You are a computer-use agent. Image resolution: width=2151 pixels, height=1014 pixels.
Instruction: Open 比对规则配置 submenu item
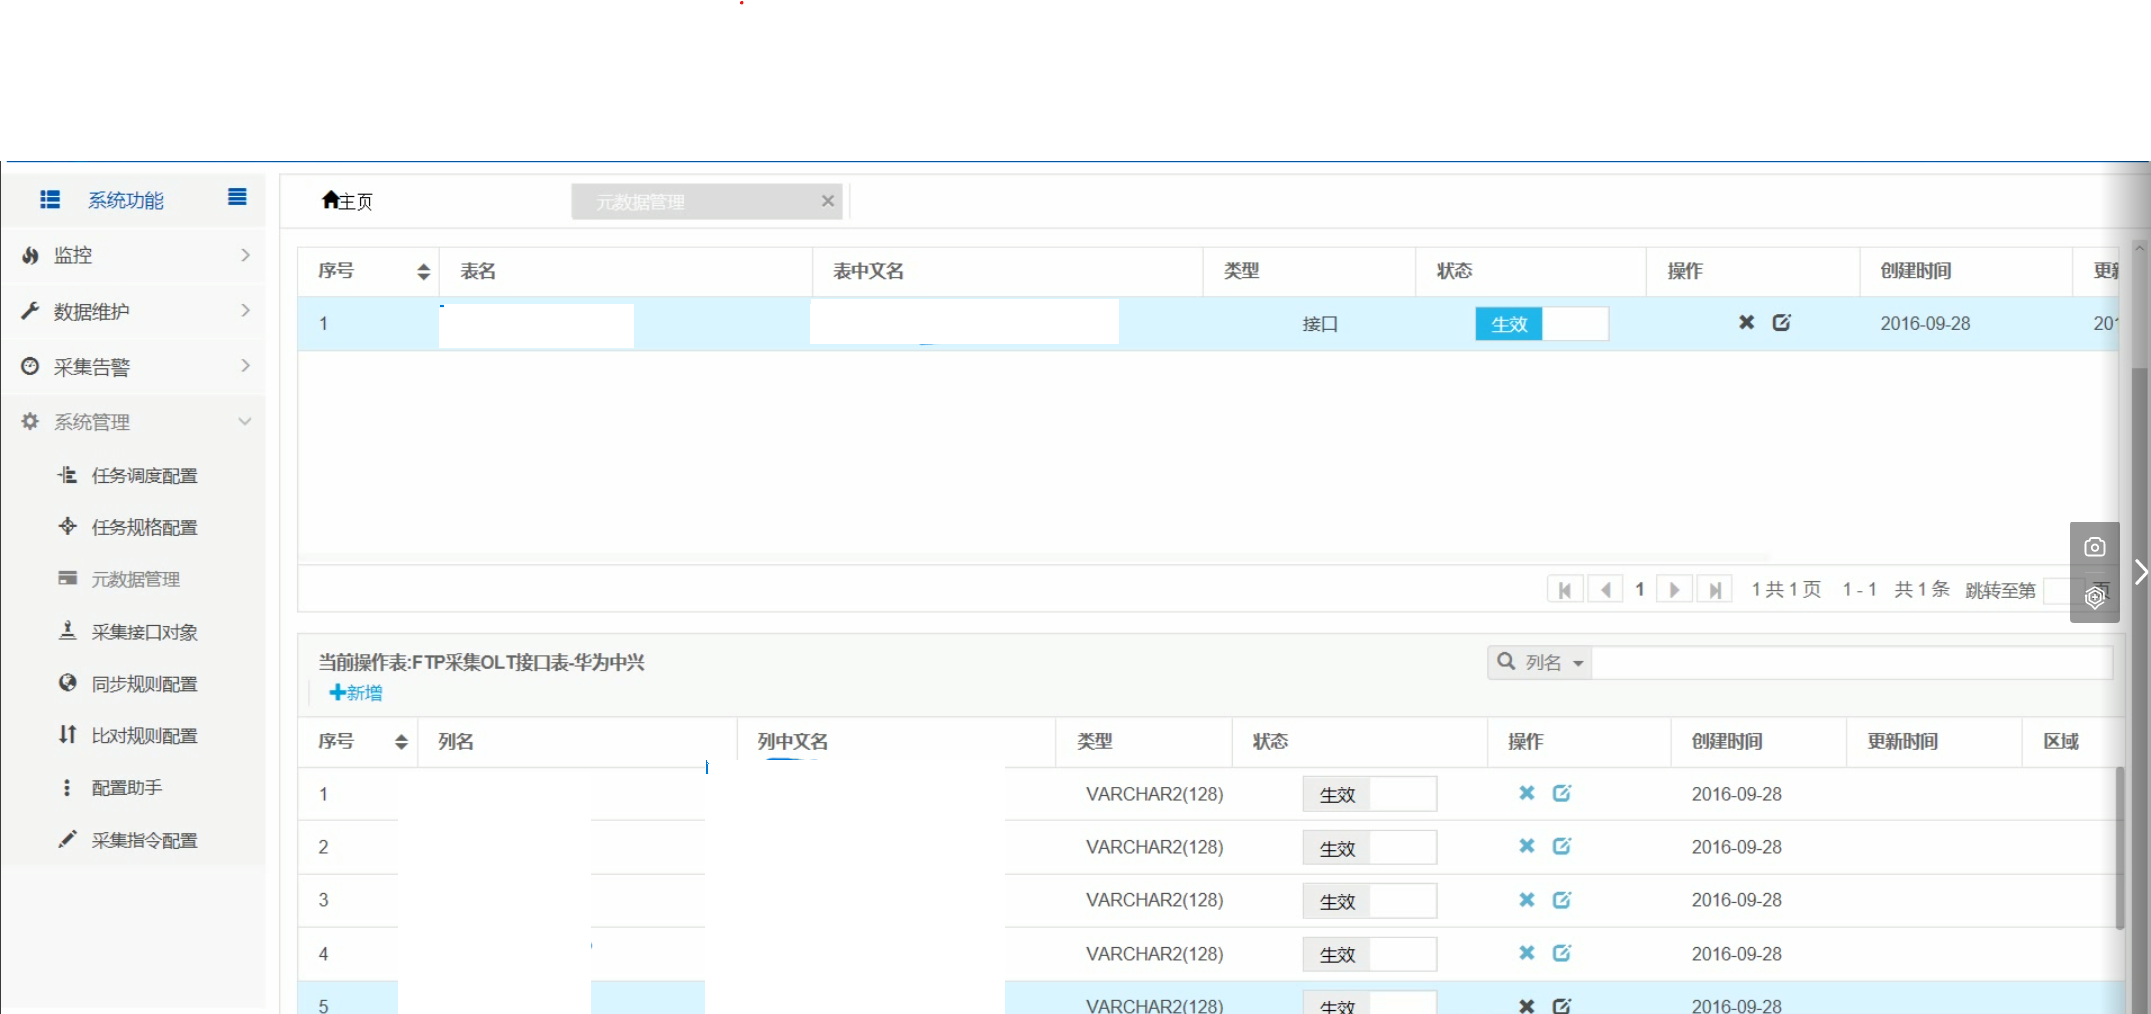[x=144, y=736]
